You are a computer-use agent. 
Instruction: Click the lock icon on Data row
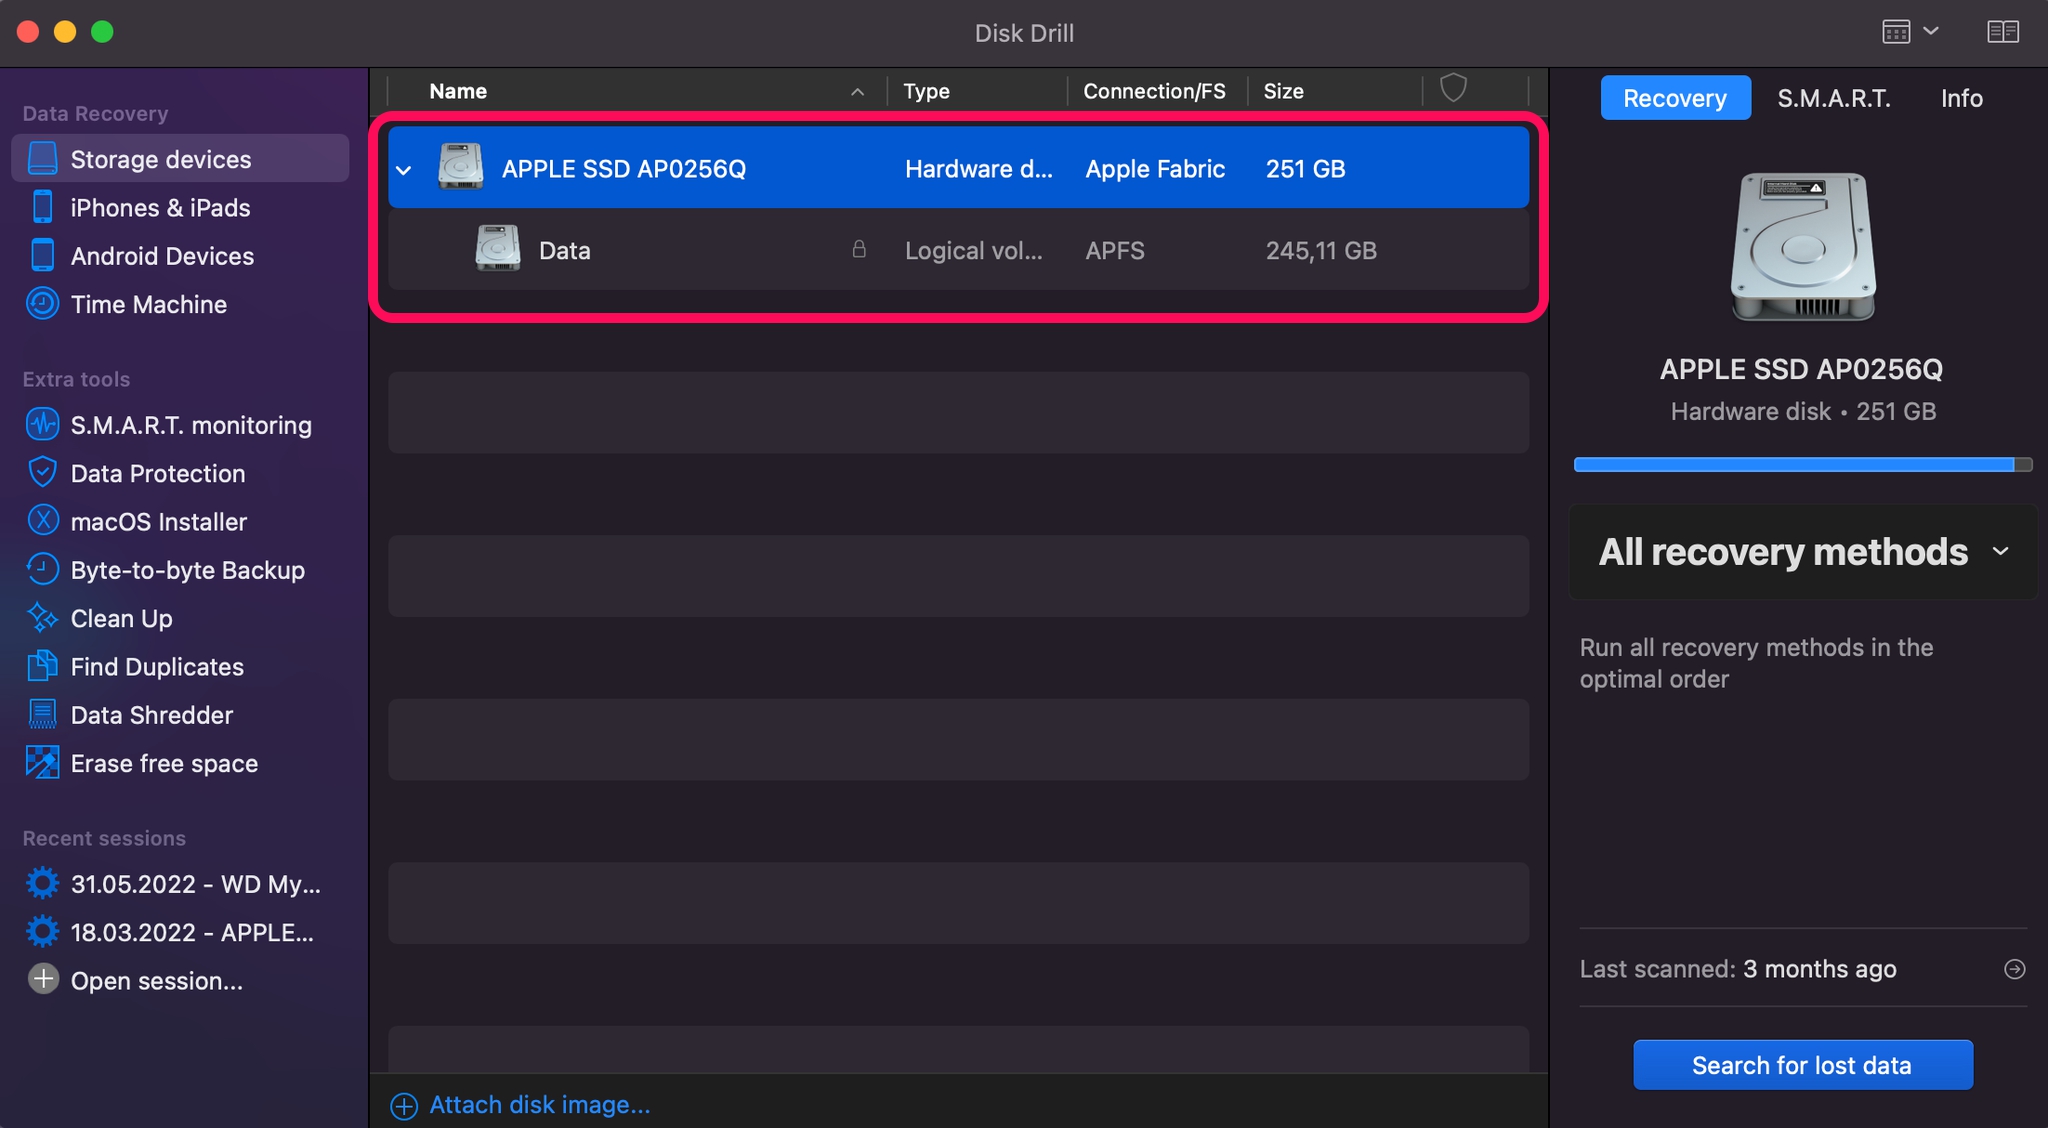pyautogui.click(x=859, y=249)
